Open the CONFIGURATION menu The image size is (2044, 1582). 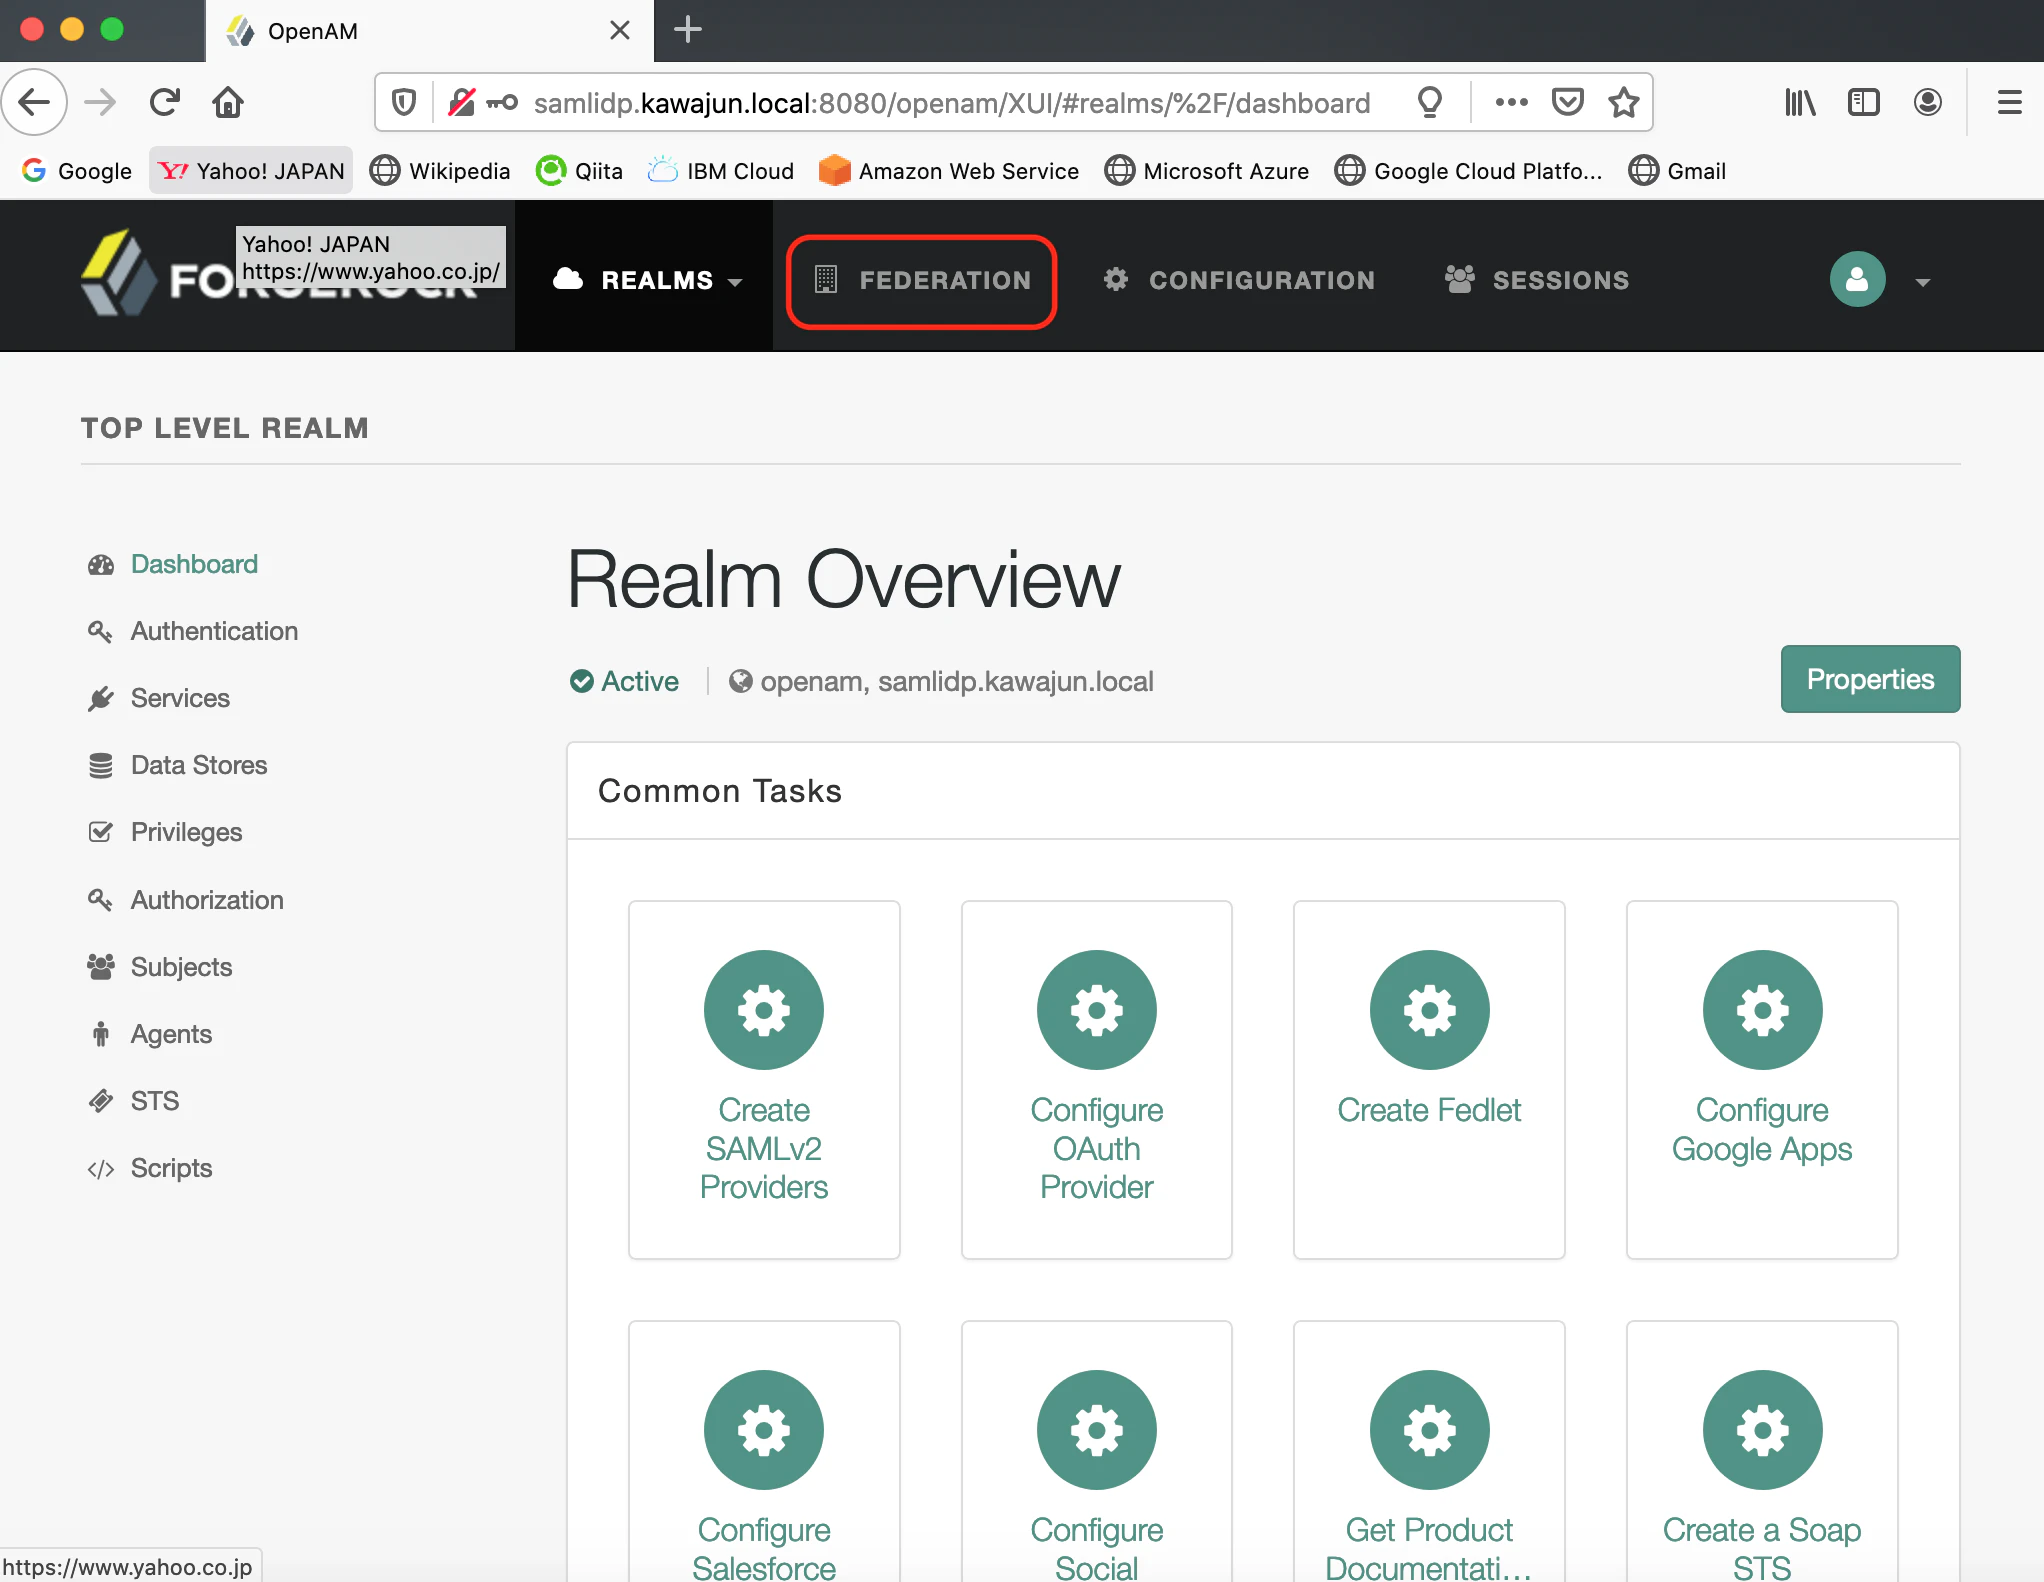[1239, 280]
